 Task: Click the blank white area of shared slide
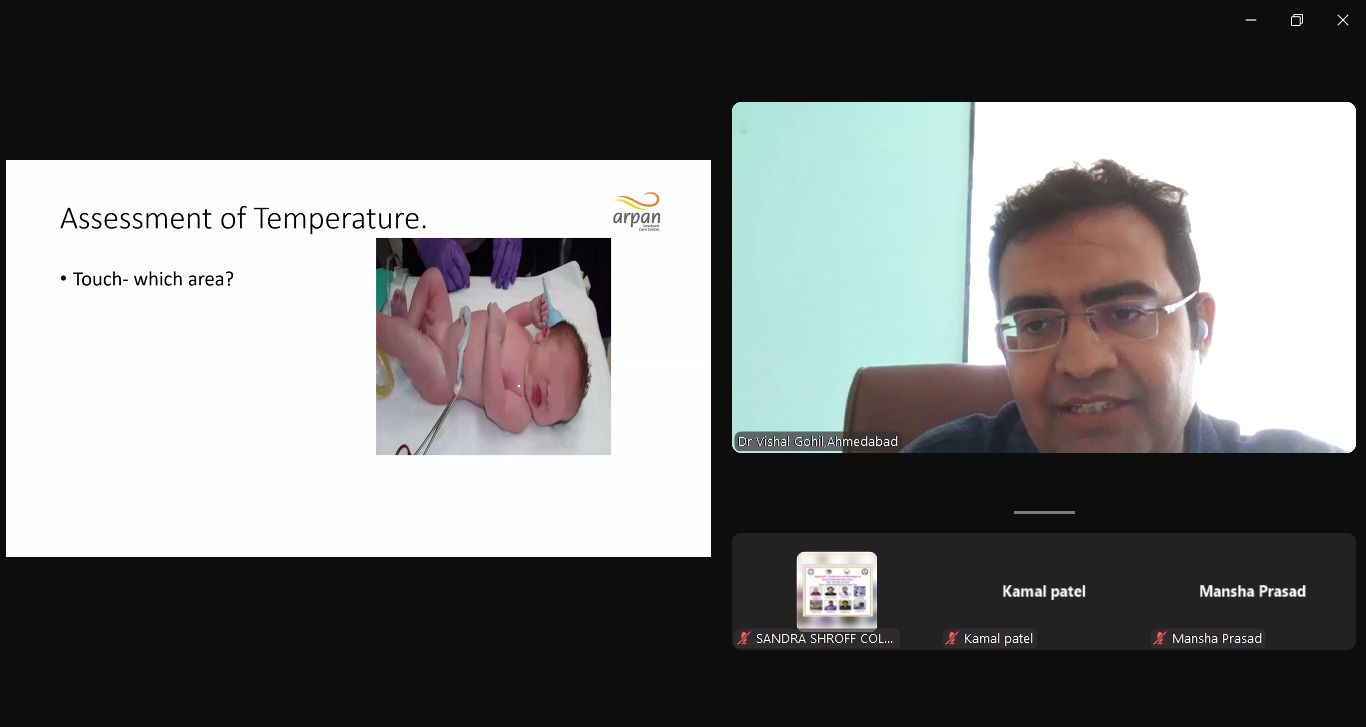click(x=200, y=450)
